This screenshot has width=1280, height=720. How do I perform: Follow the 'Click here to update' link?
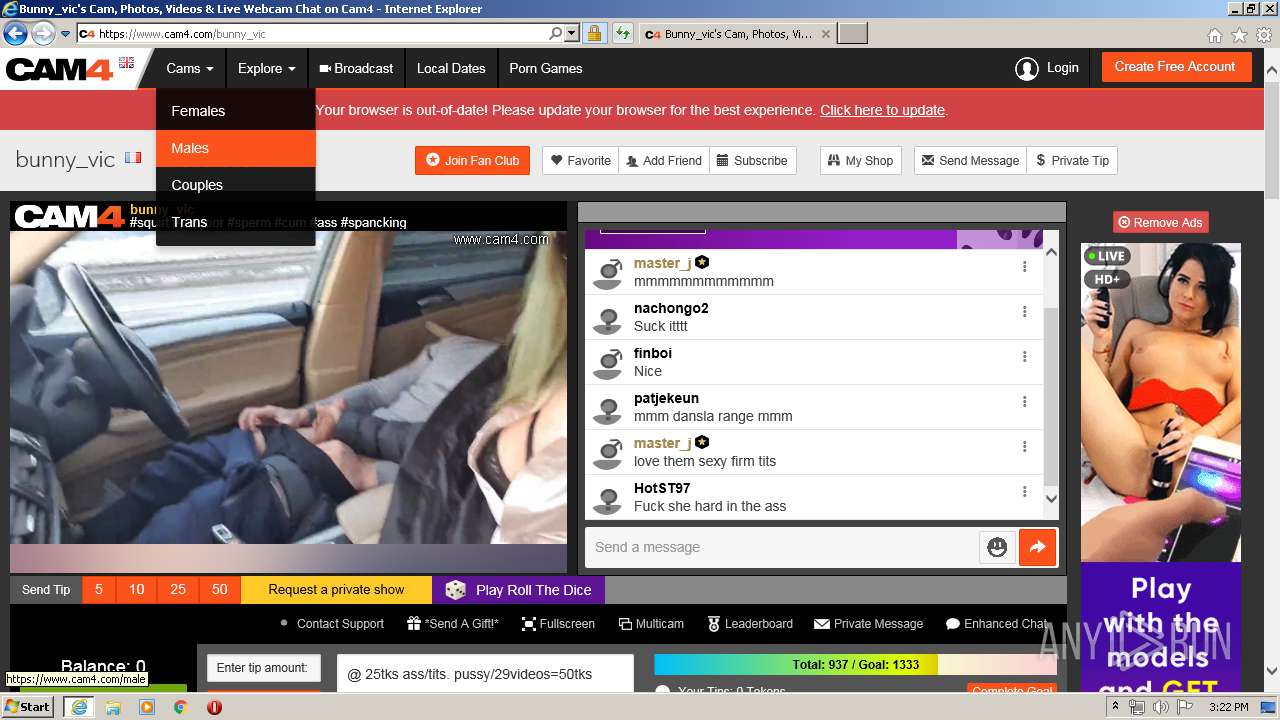tap(882, 110)
